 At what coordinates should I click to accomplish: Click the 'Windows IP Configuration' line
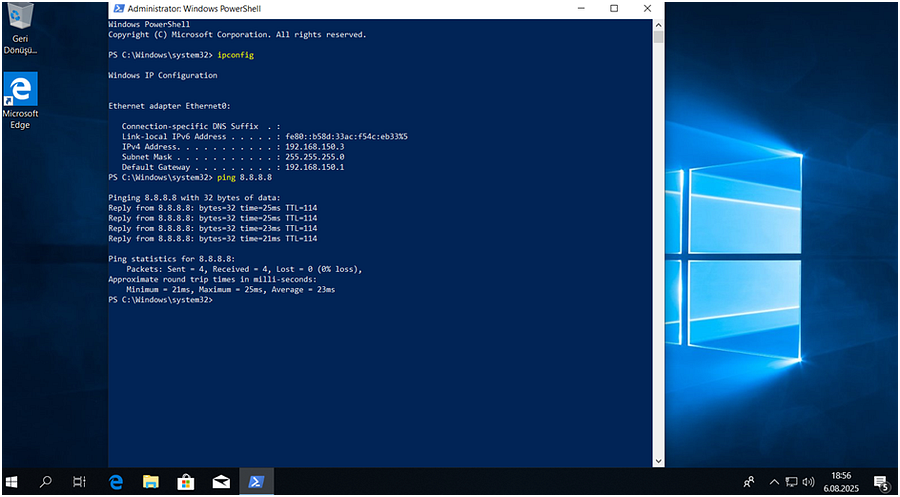162,75
